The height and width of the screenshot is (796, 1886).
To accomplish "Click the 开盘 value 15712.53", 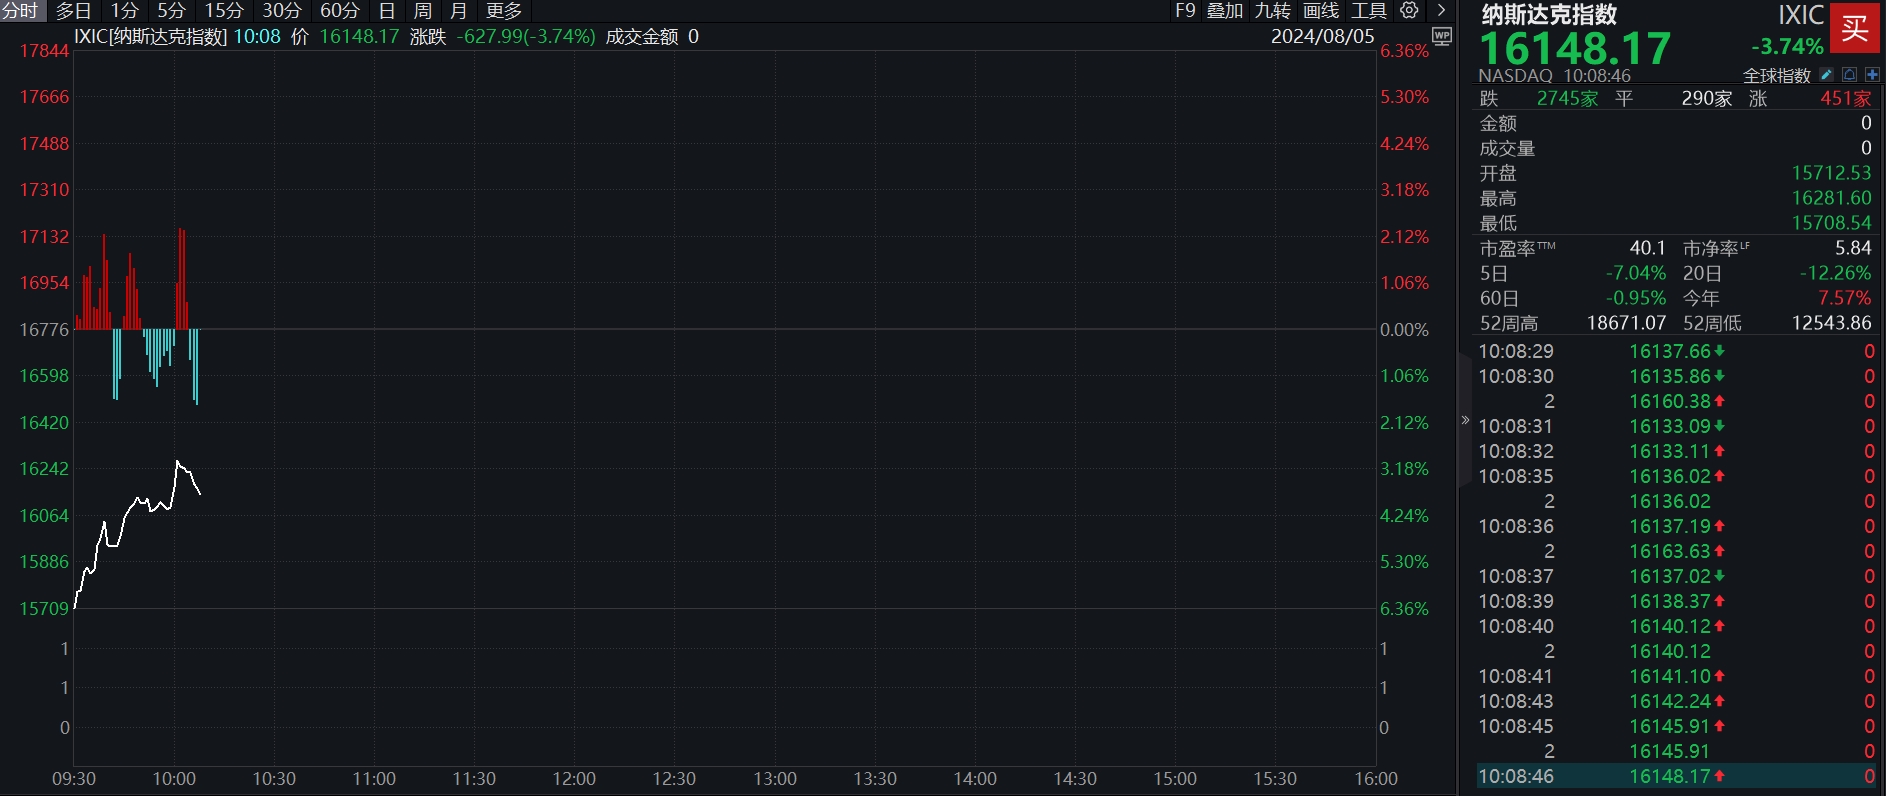I will click(x=1831, y=173).
